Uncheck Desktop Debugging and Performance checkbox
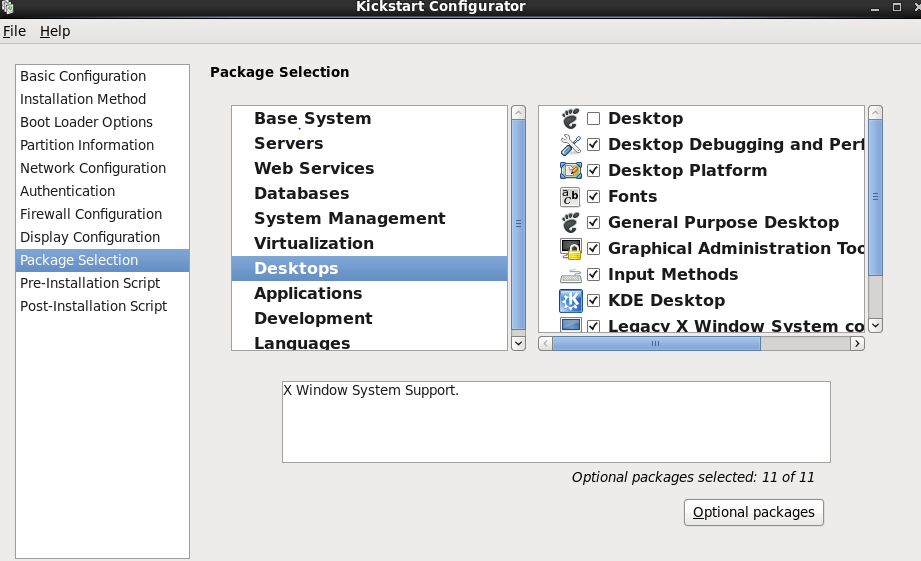Image resolution: width=921 pixels, height=561 pixels. pos(594,145)
